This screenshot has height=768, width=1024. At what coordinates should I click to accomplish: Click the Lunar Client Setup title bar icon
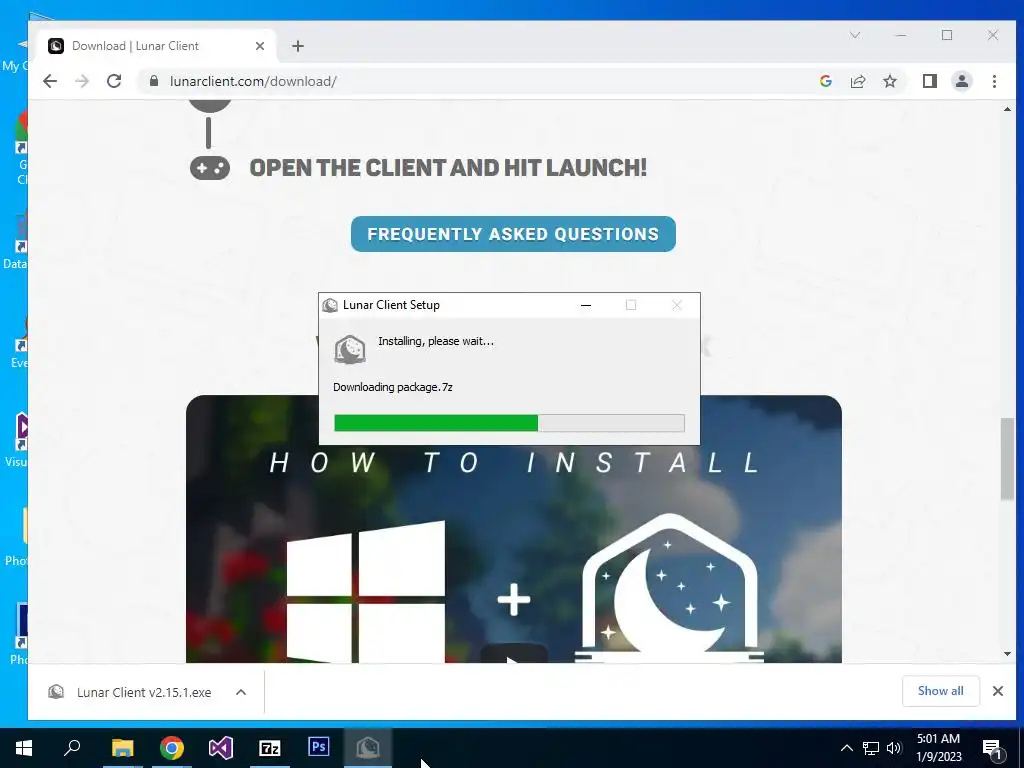coord(330,305)
